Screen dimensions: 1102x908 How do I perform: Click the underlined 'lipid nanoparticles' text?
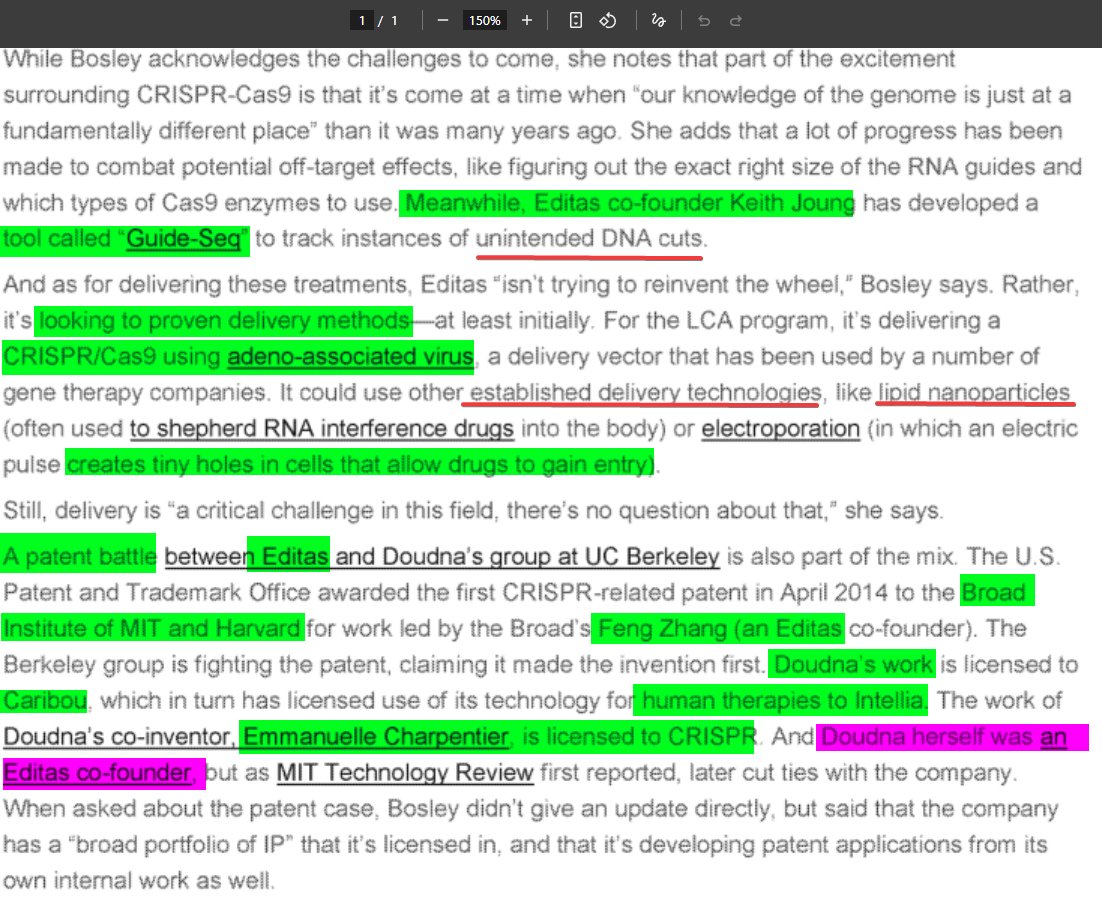[974, 392]
